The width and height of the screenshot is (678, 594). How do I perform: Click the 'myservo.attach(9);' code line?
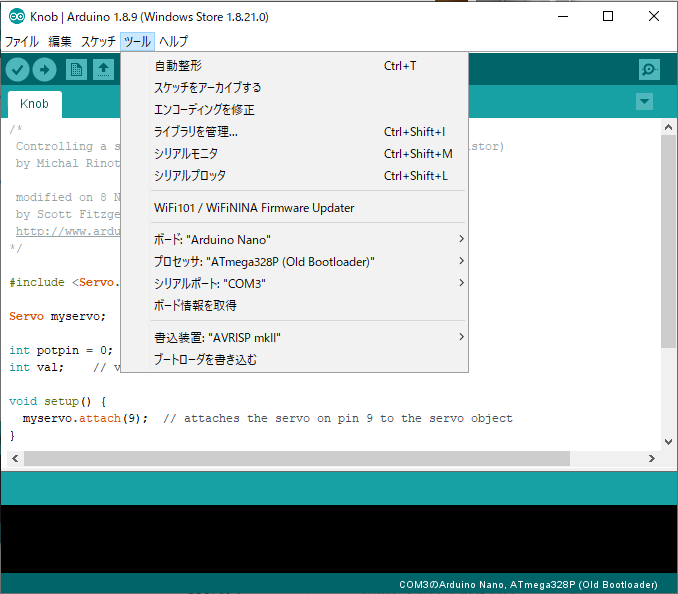85,418
